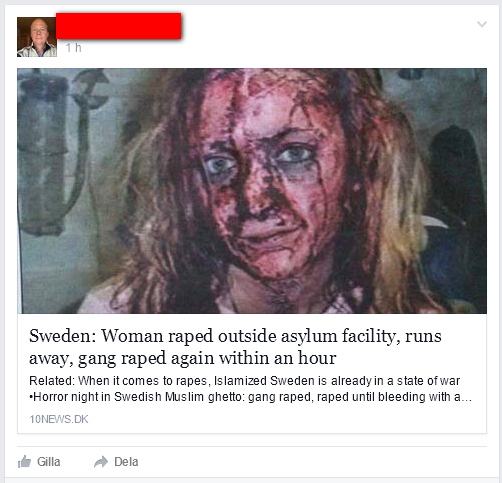Open the poster's profile picture
Viewport: 502px width, 483px height.
pos(37,37)
